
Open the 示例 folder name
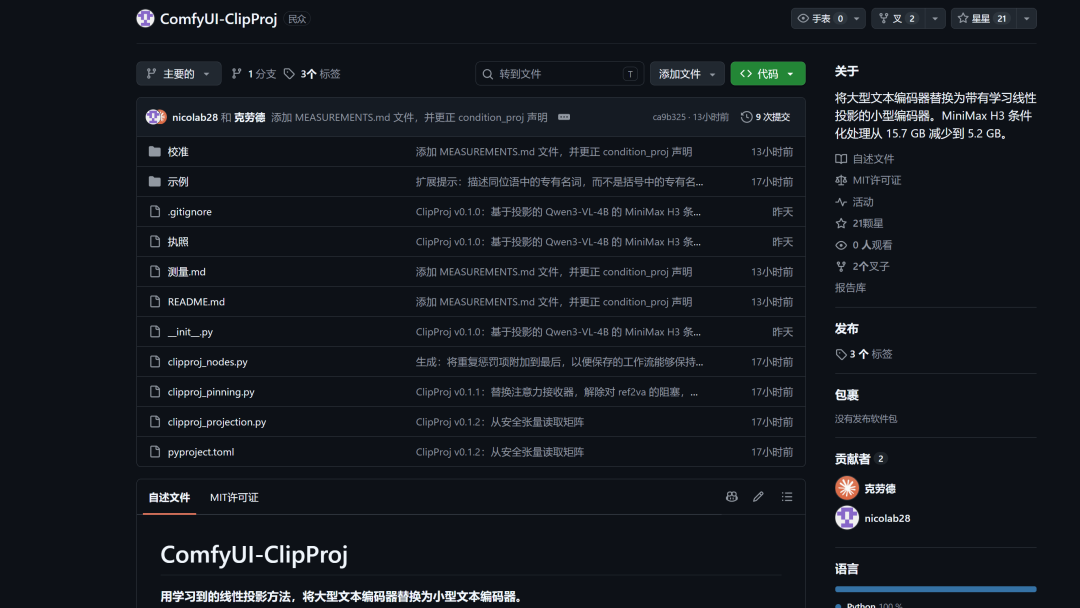178,182
